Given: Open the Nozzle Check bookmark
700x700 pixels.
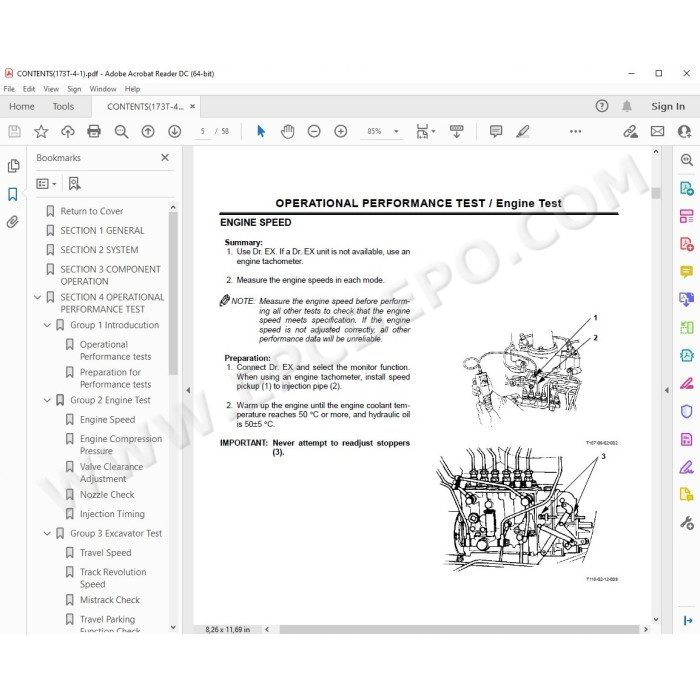Looking at the screenshot, I should pos(107,495).
